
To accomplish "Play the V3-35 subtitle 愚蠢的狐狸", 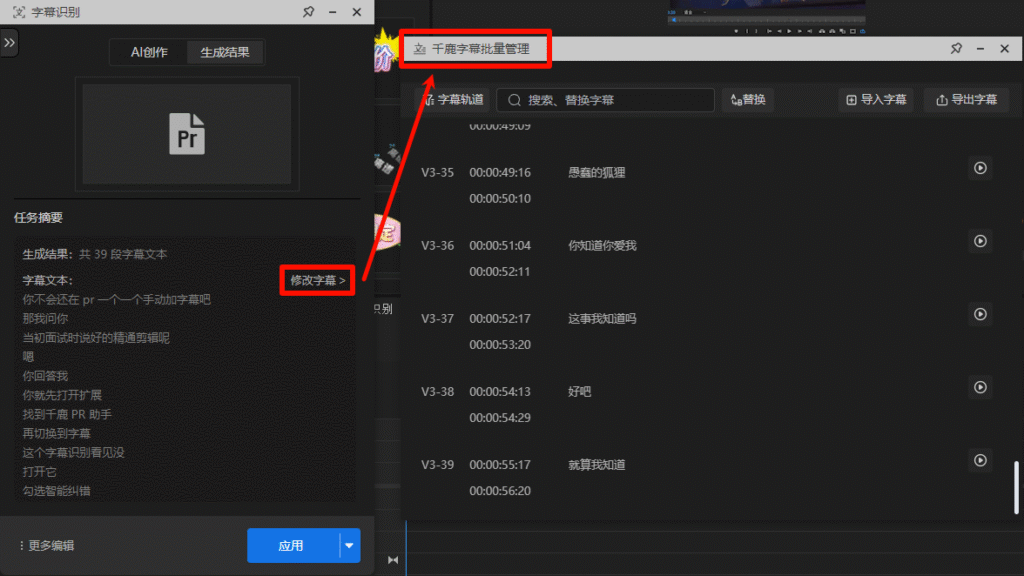I will coord(980,169).
